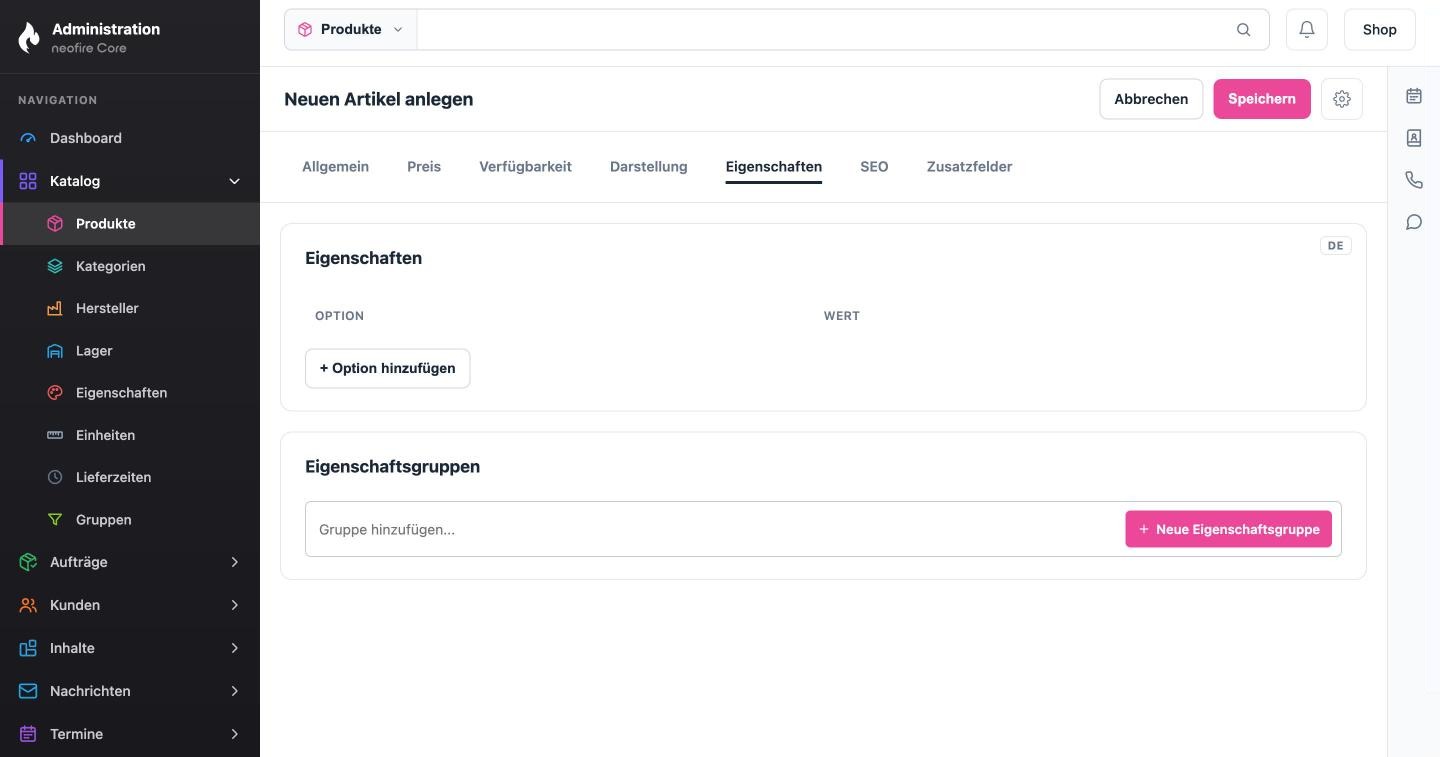Switch to the Darstellung tab
This screenshot has height=757, width=1440.
pos(649,167)
